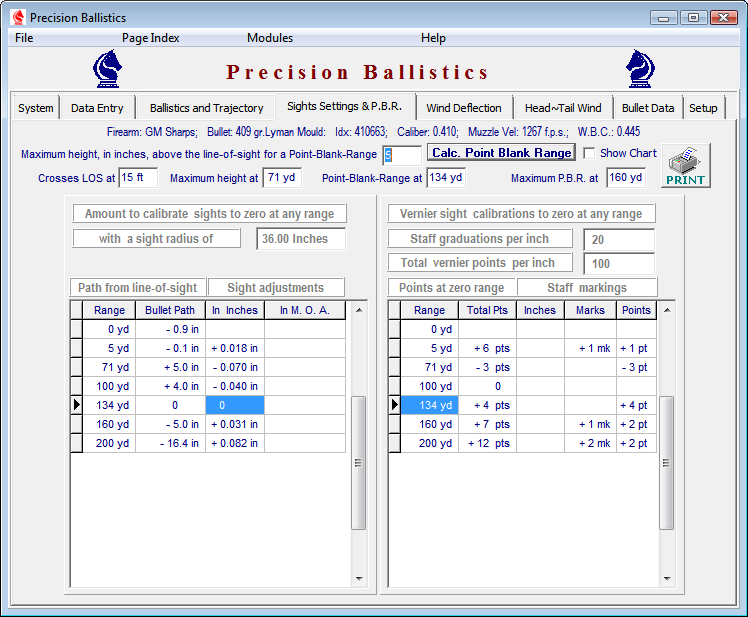748x617 pixels.
Task: Click the right chess knight logo
Action: (640, 70)
